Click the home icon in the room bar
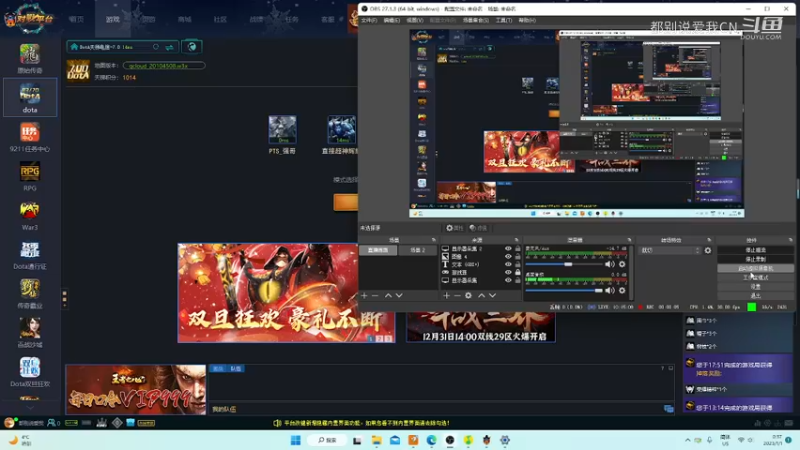The height and width of the screenshot is (450, 800). coord(74,47)
